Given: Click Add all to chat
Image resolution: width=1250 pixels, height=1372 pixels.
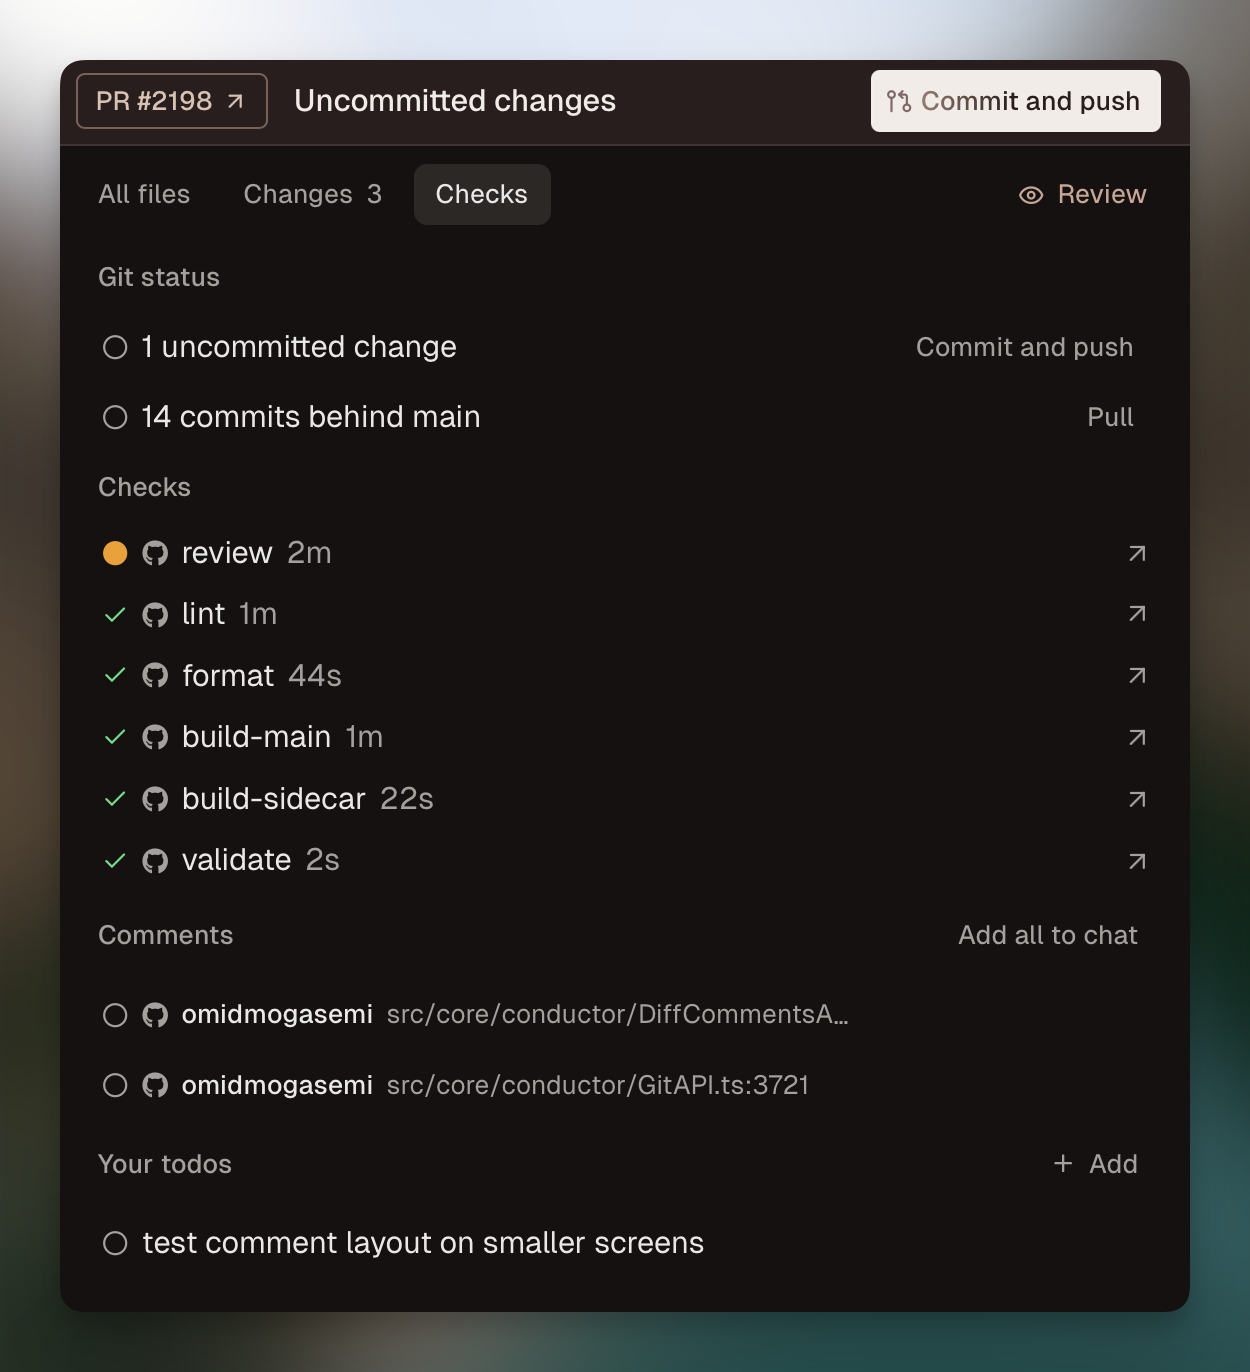Looking at the screenshot, I should 1047,935.
